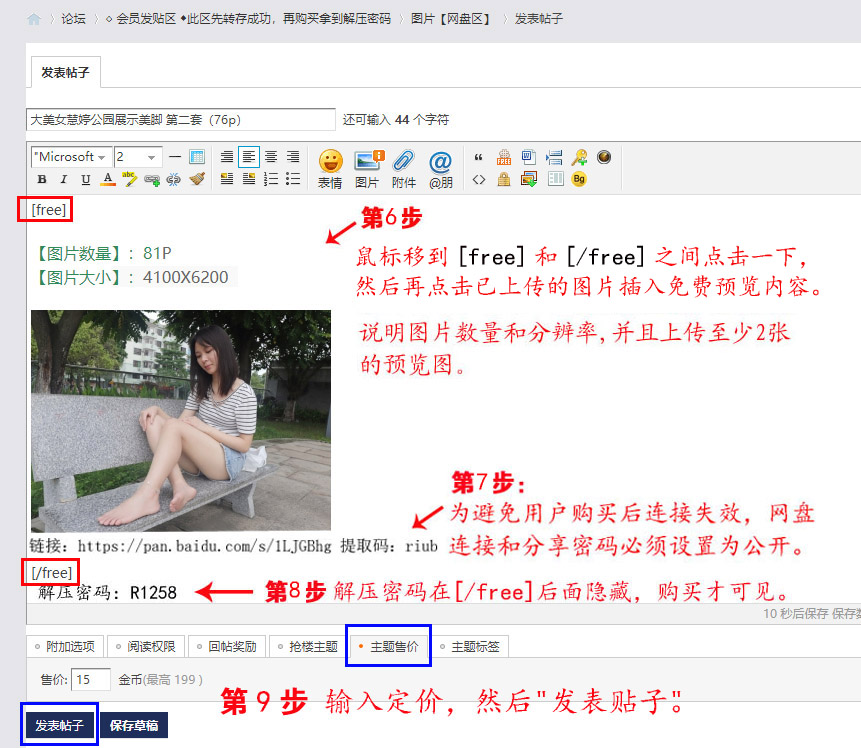This screenshot has width=861, height=748.
Task: Open the 表情 emoticon picker
Action: click(330, 168)
